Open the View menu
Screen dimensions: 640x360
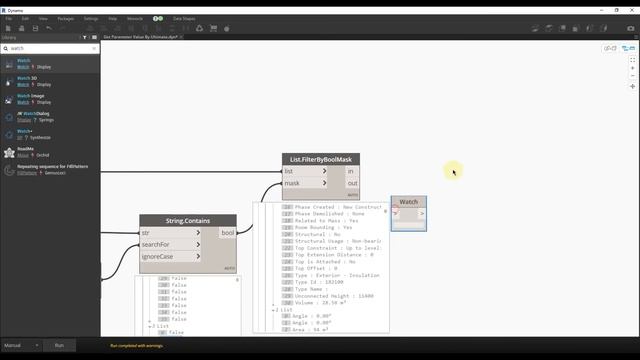(43, 19)
